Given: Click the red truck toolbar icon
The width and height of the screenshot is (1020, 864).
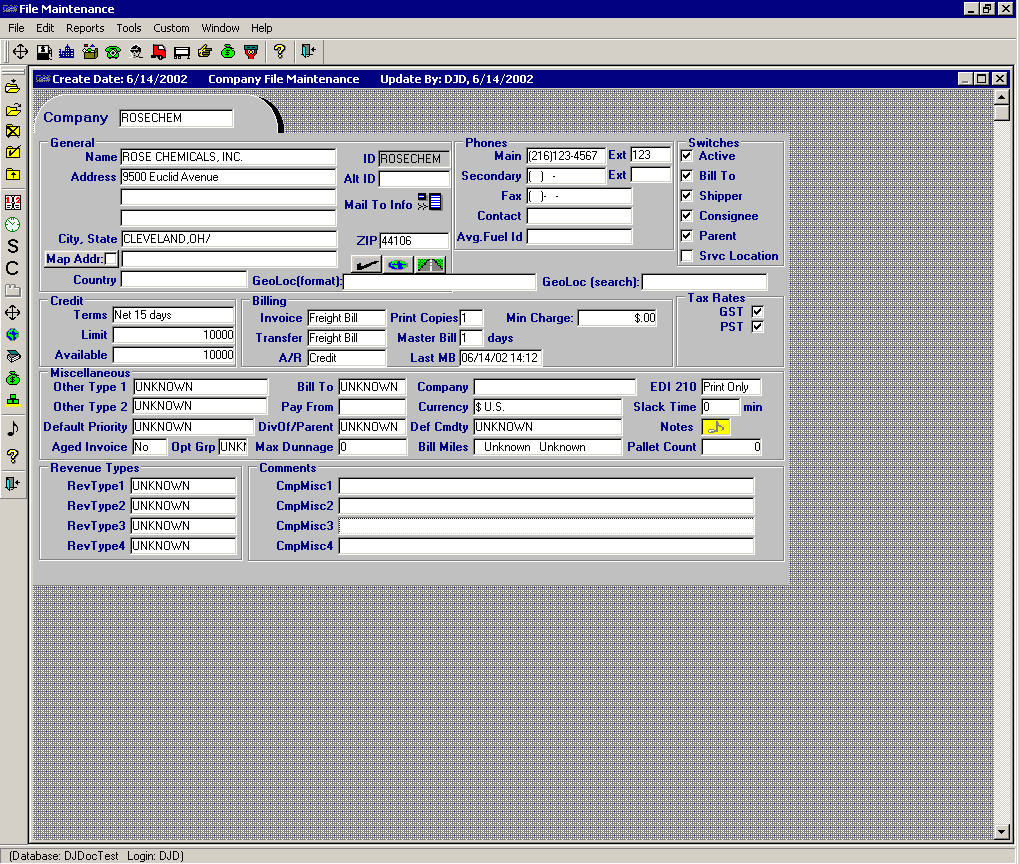Looking at the screenshot, I should pyautogui.click(x=159, y=51).
